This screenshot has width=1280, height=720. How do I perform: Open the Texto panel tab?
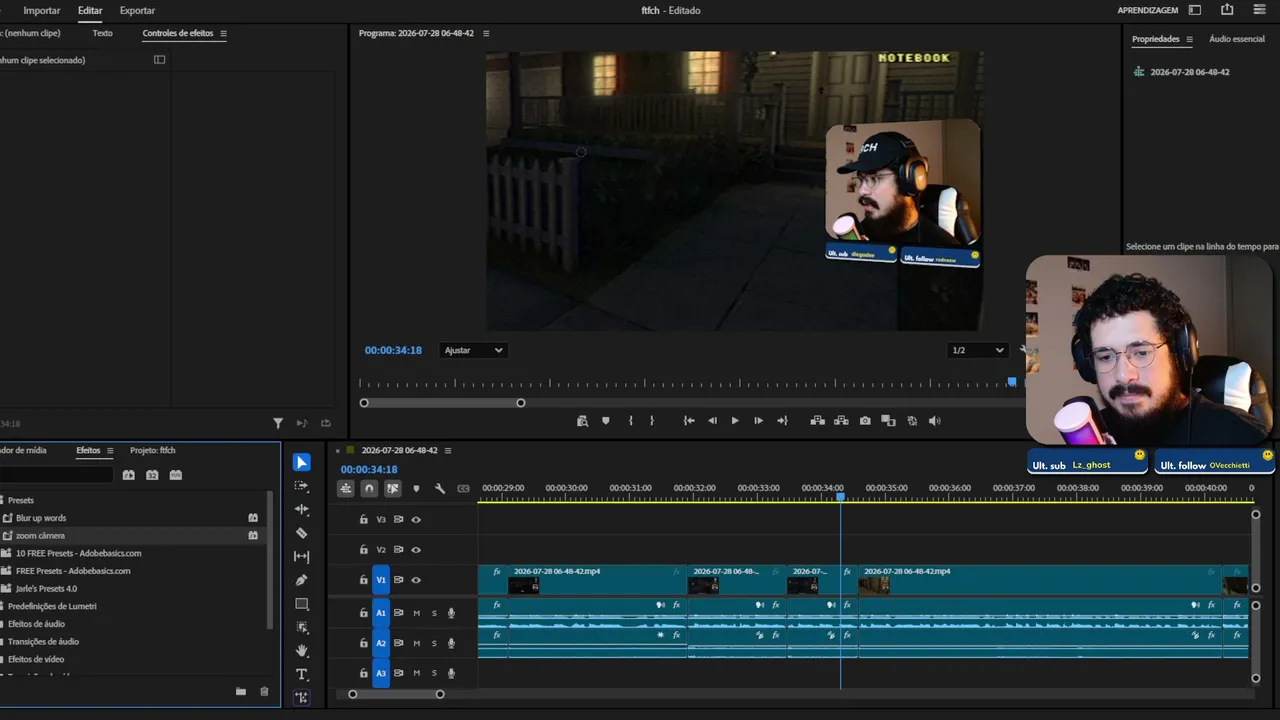click(102, 33)
